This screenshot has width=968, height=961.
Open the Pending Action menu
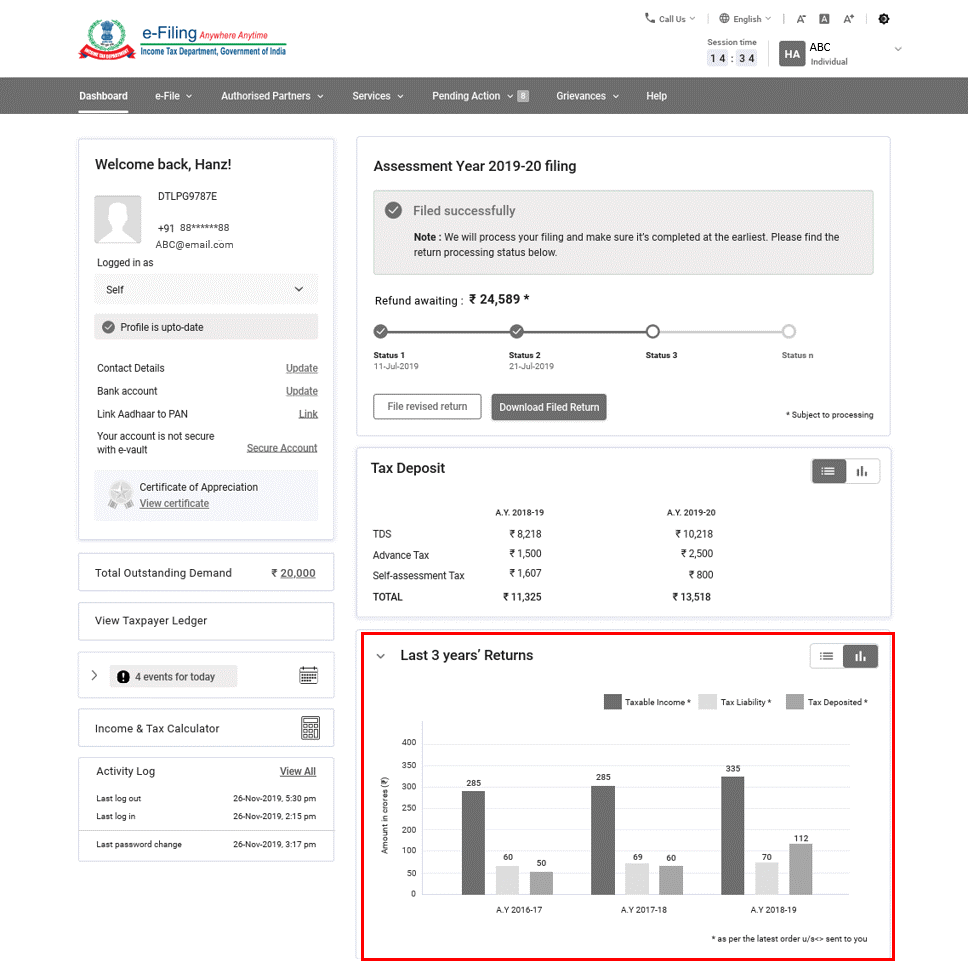[466, 95]
